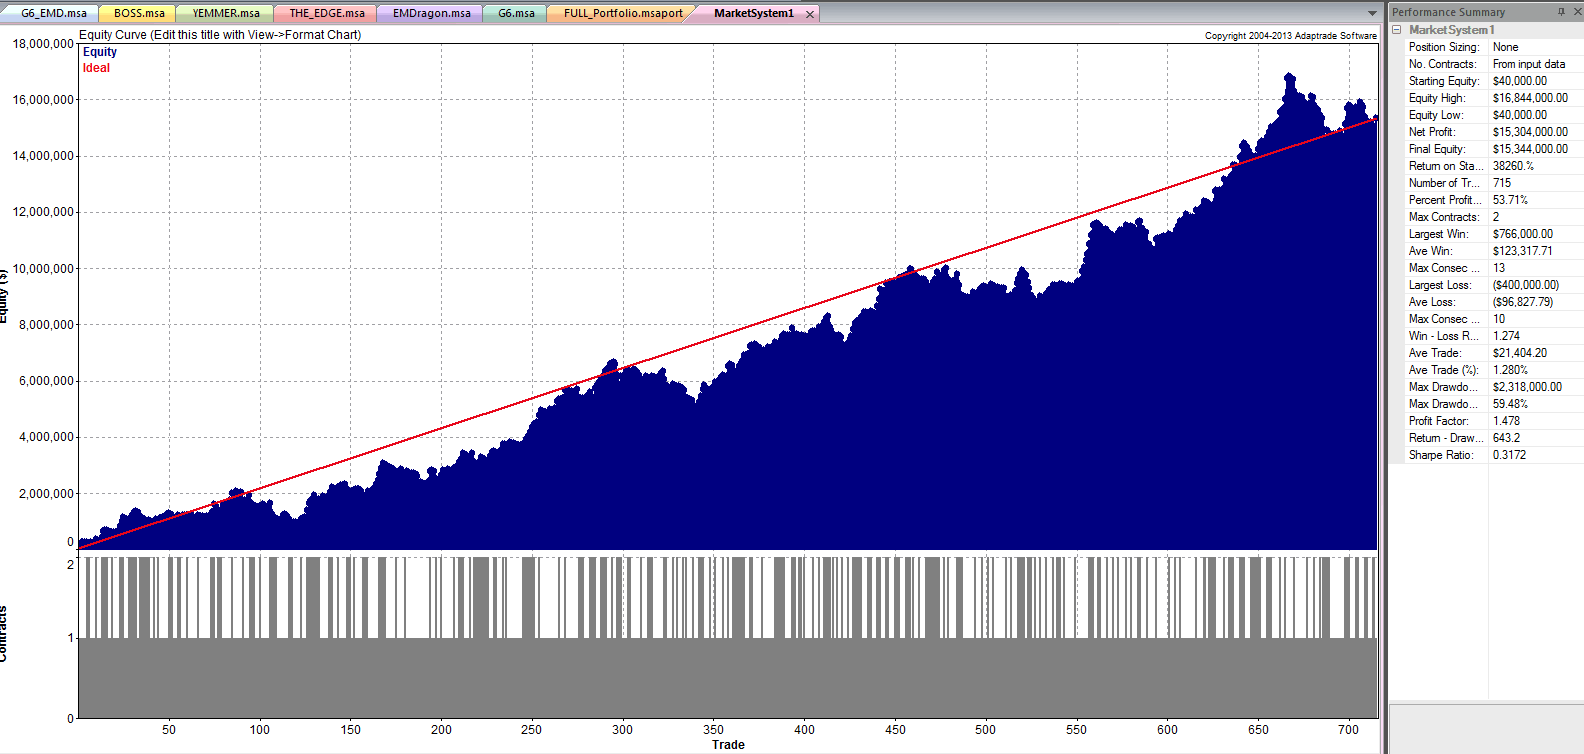
Task: Click the Equity High value $16,844,000.00
Action: [x=1530, y=98]
